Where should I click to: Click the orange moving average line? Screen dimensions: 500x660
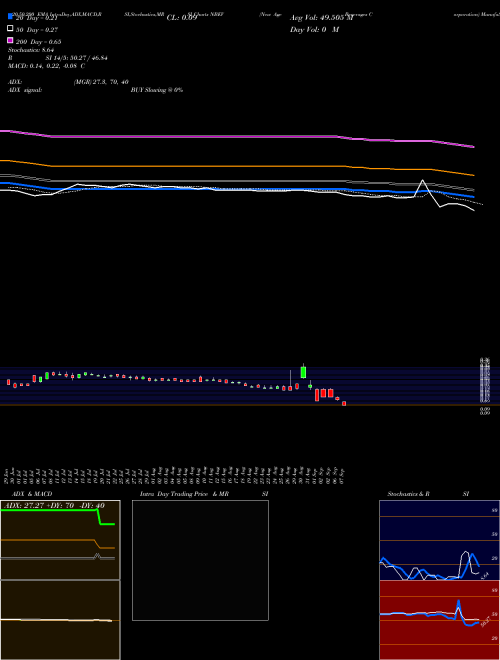tap(237, 166)
